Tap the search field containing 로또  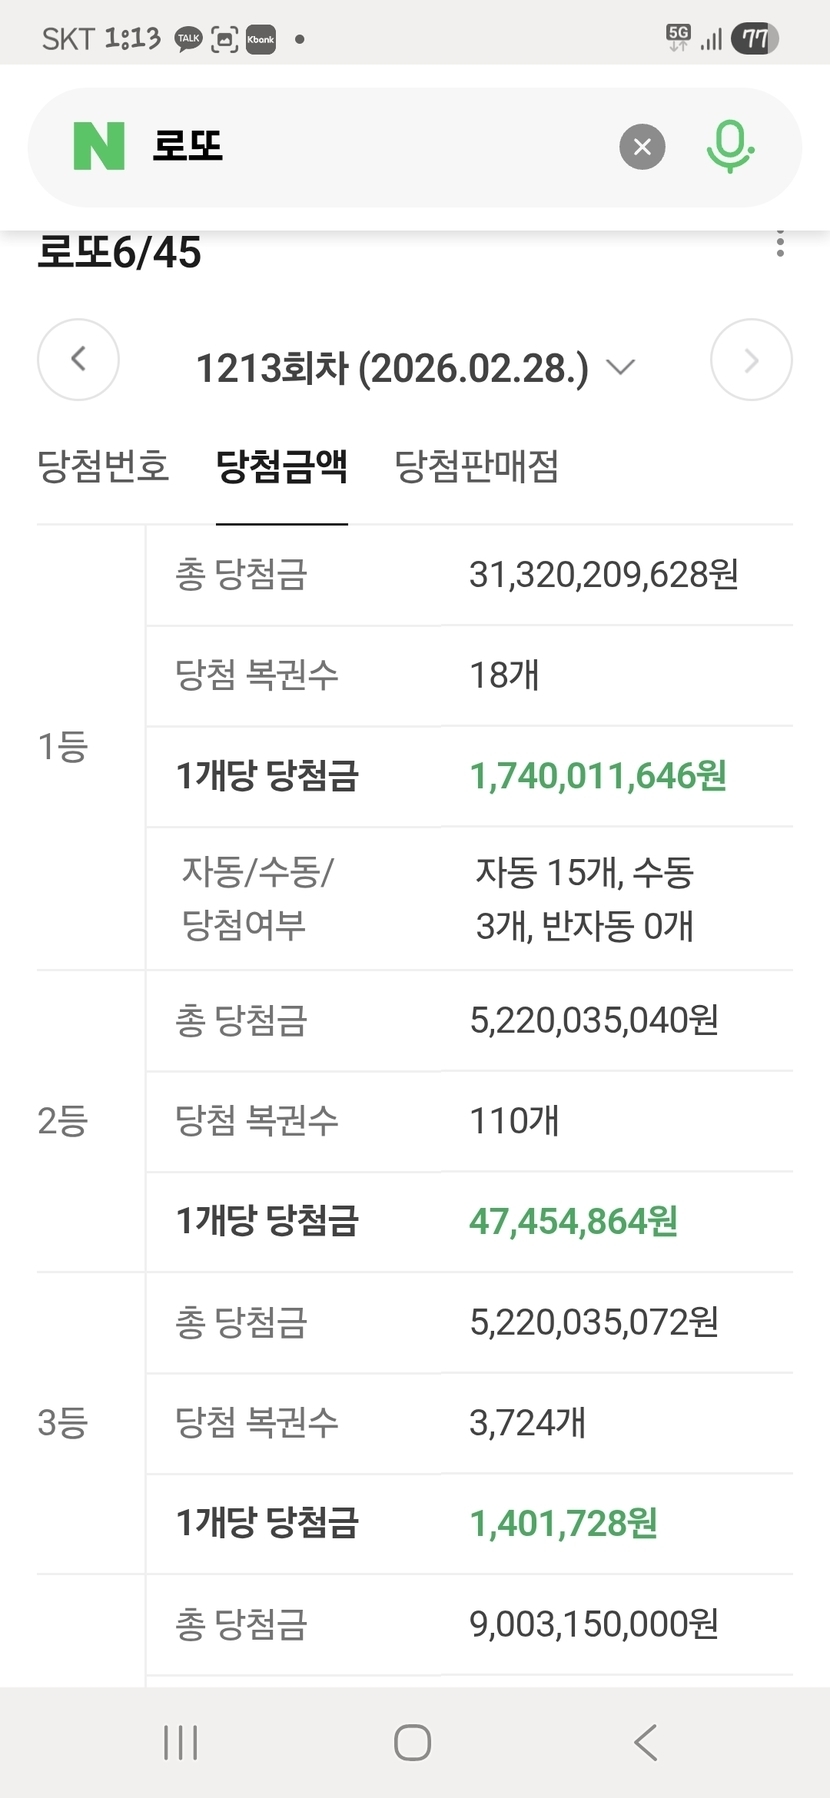[x=380, y=147]
